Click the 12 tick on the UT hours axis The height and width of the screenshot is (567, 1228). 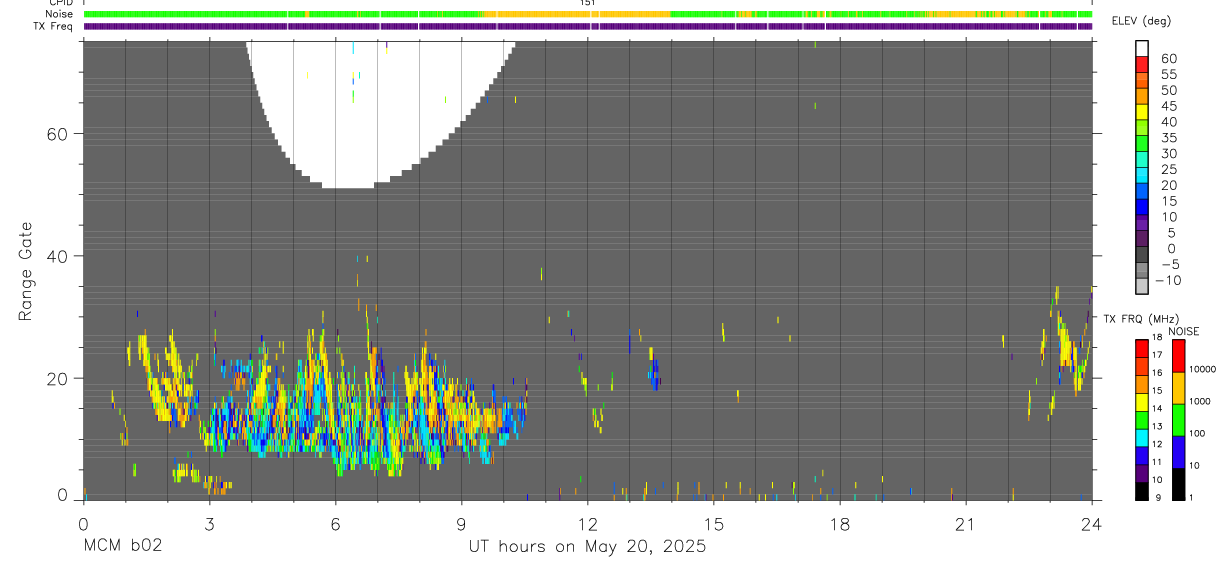587,524
